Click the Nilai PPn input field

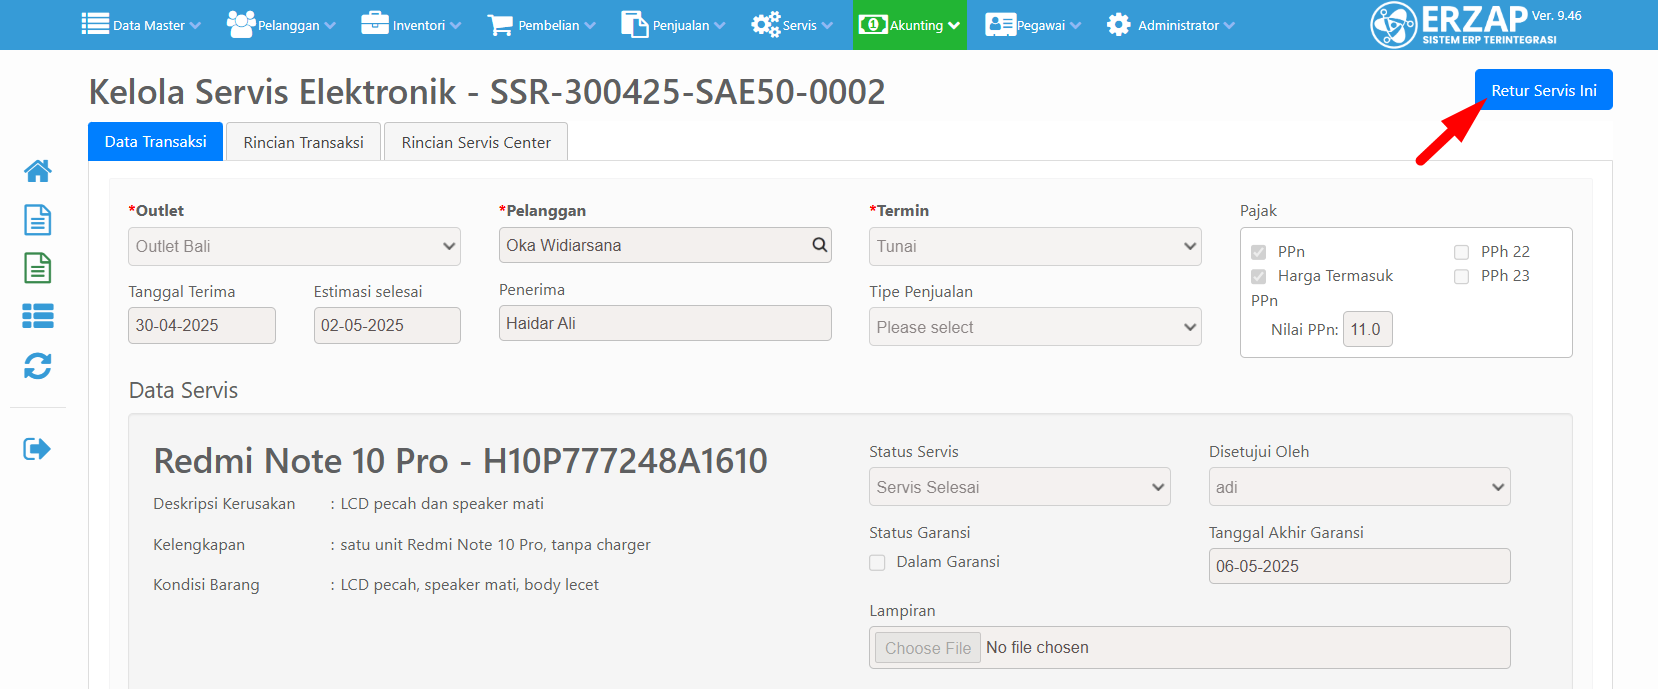pos(1367,329)
